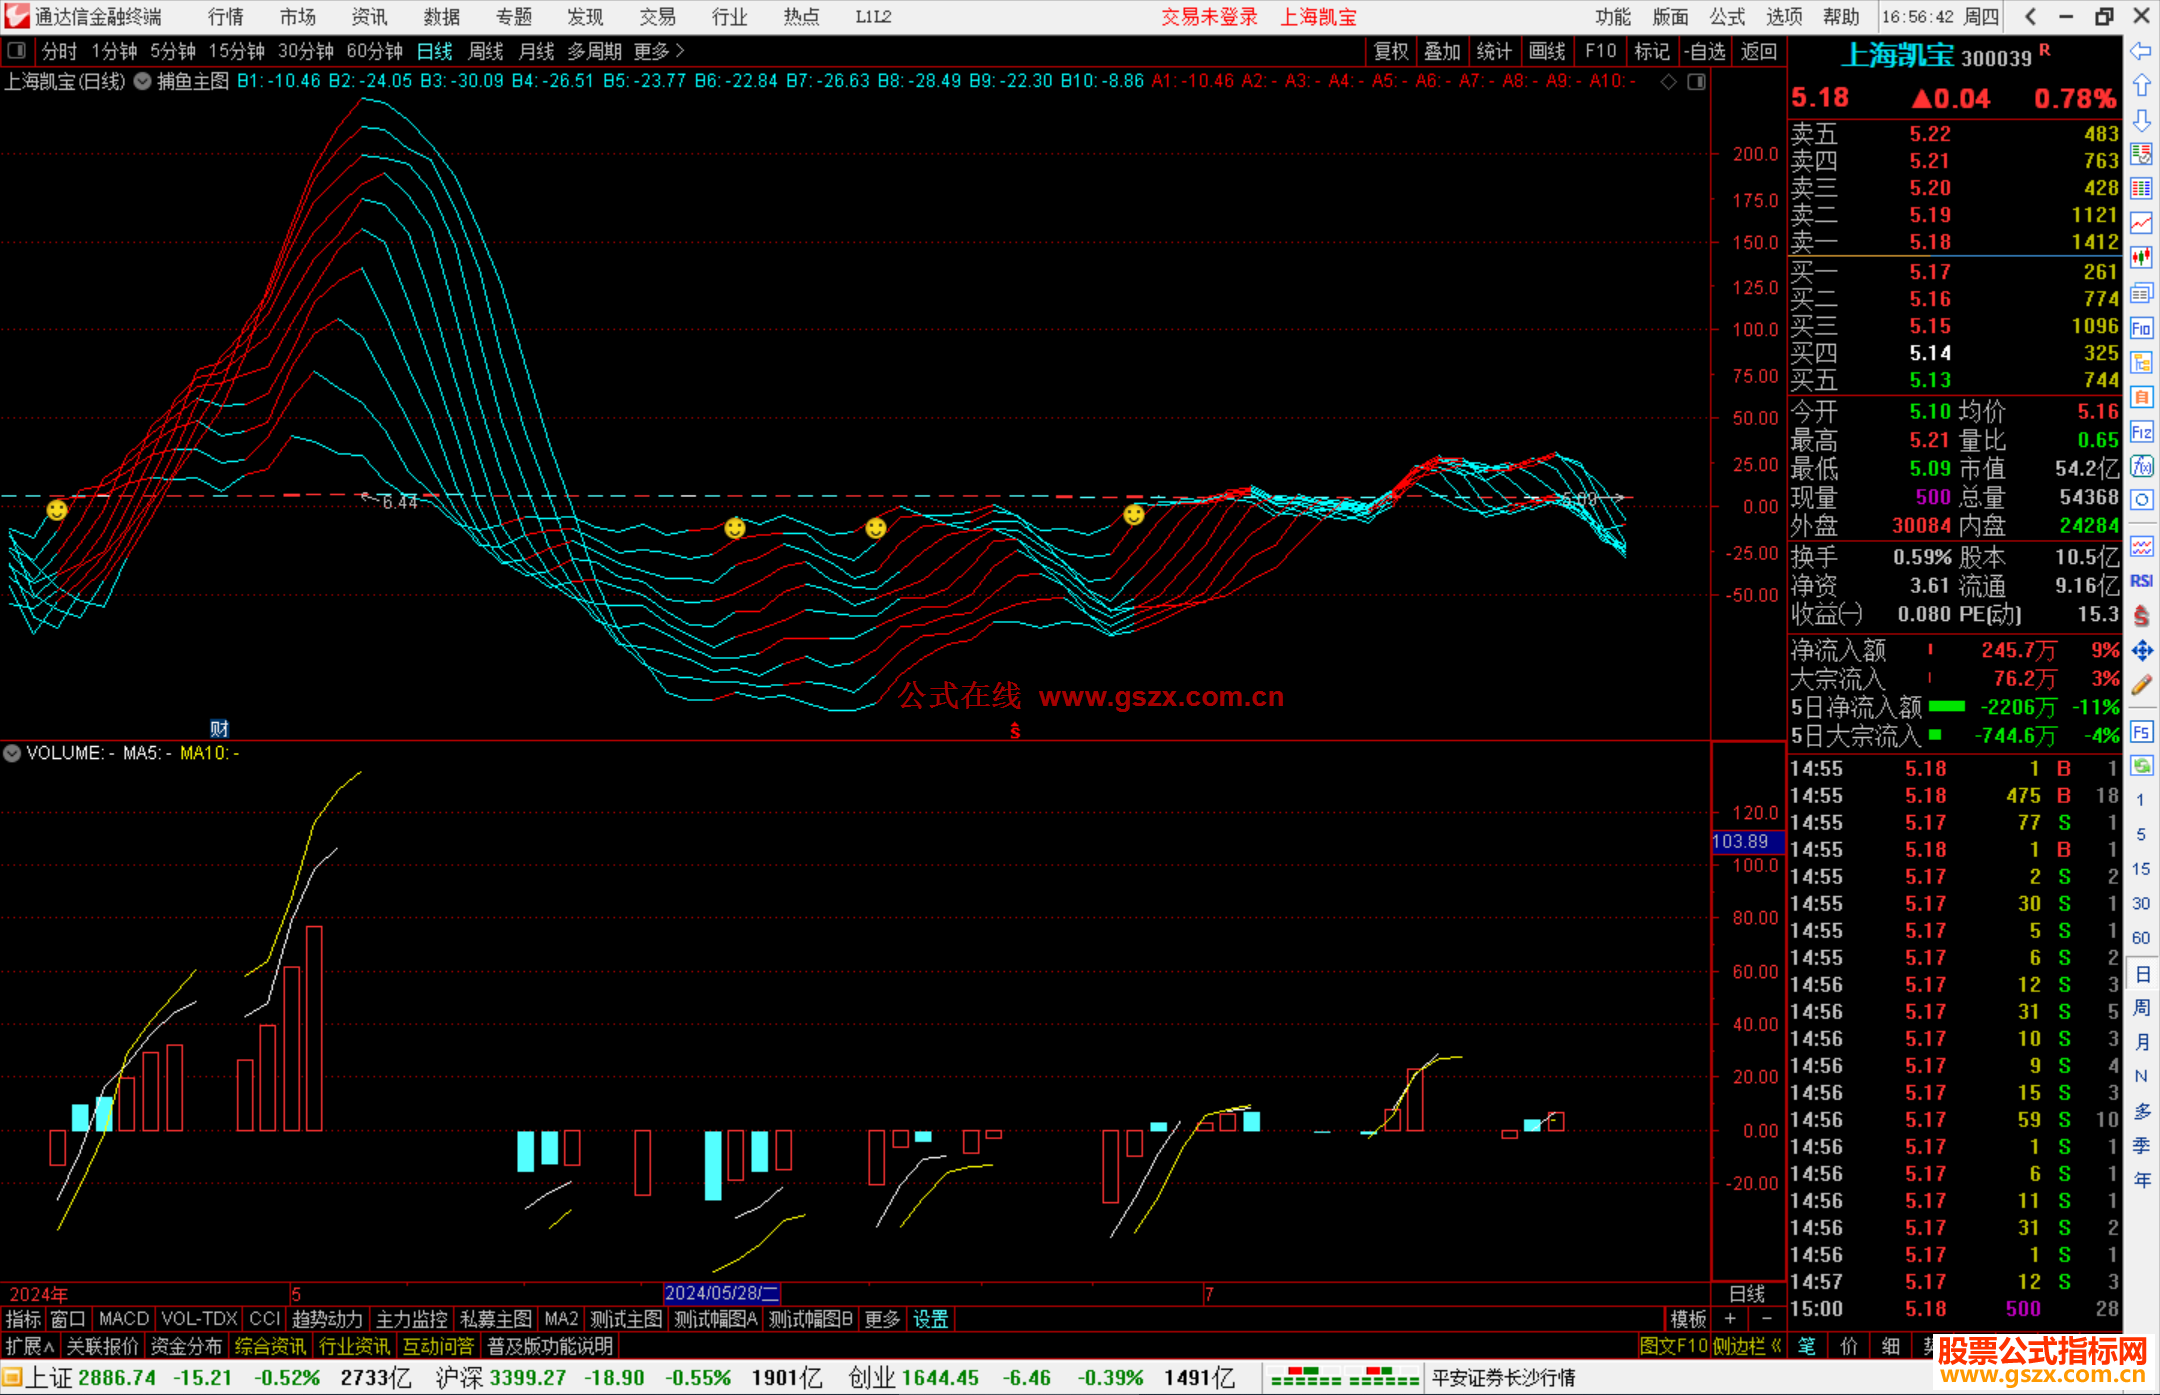Click the RSI indicator sidebar icon
Viewport: 2160px width, 1395px height.
pyautogui.click(x=2141, y=581)
